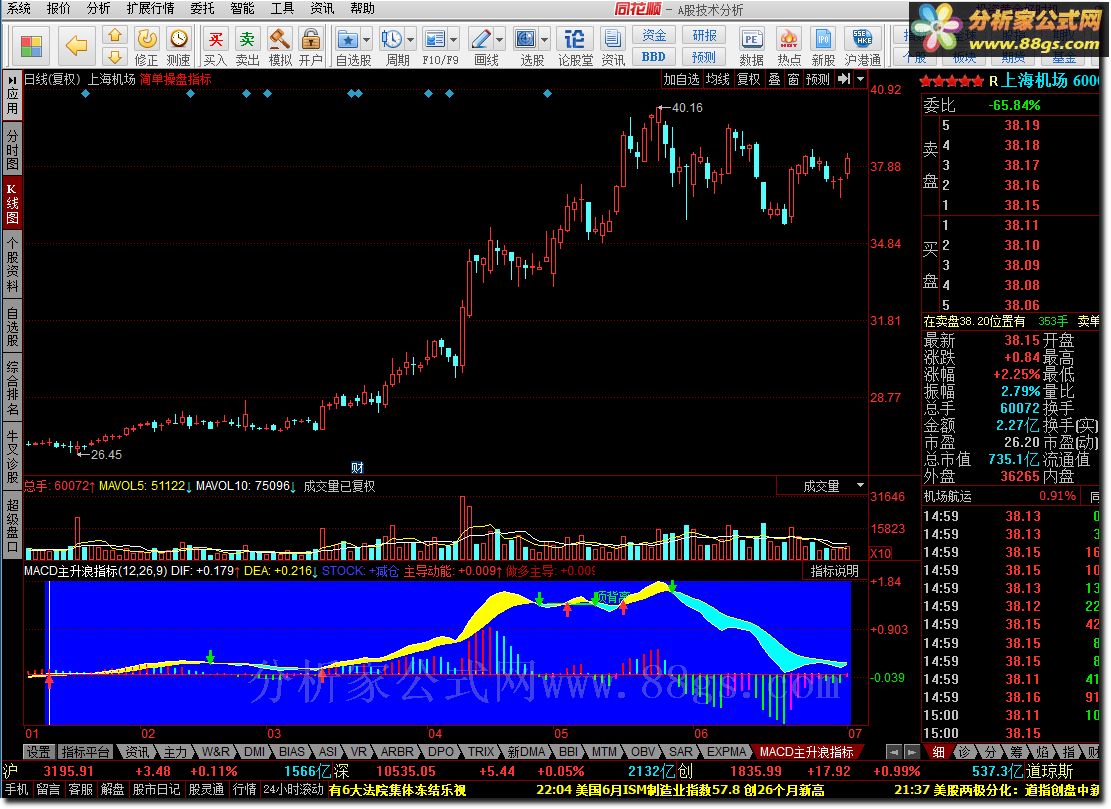Expand the 自选股 dropdown arrow

(366, 40)
